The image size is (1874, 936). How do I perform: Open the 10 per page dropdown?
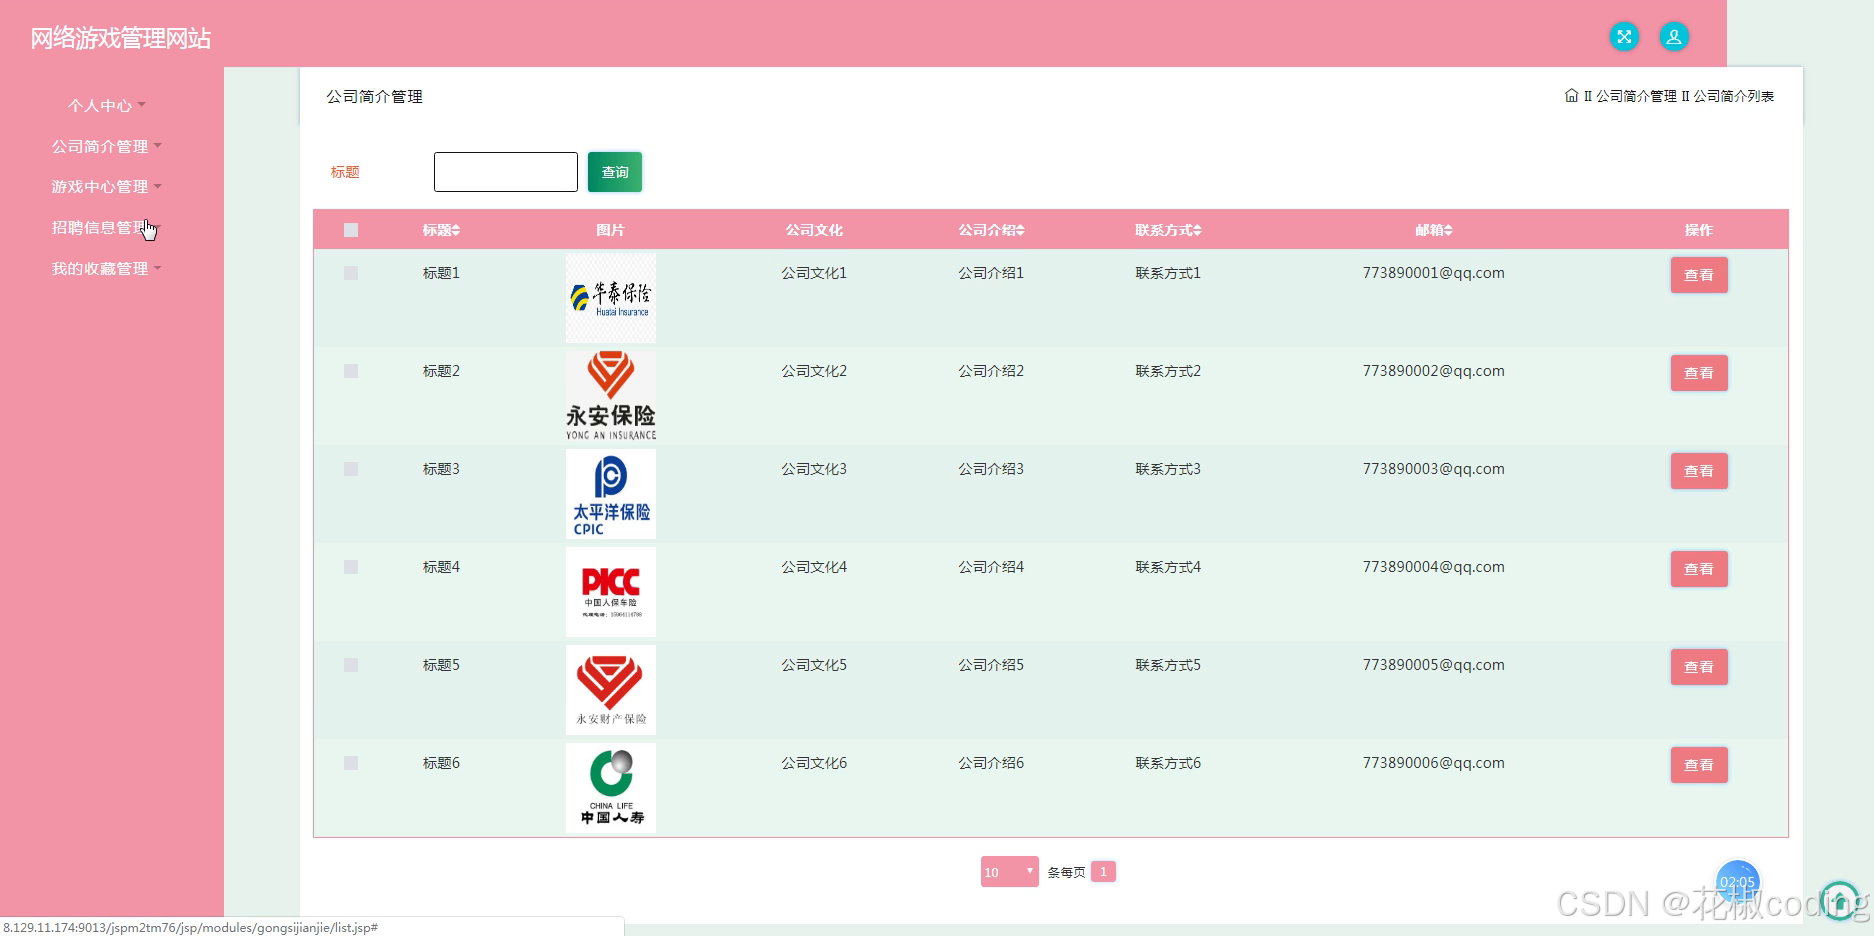coord(1009,872)
